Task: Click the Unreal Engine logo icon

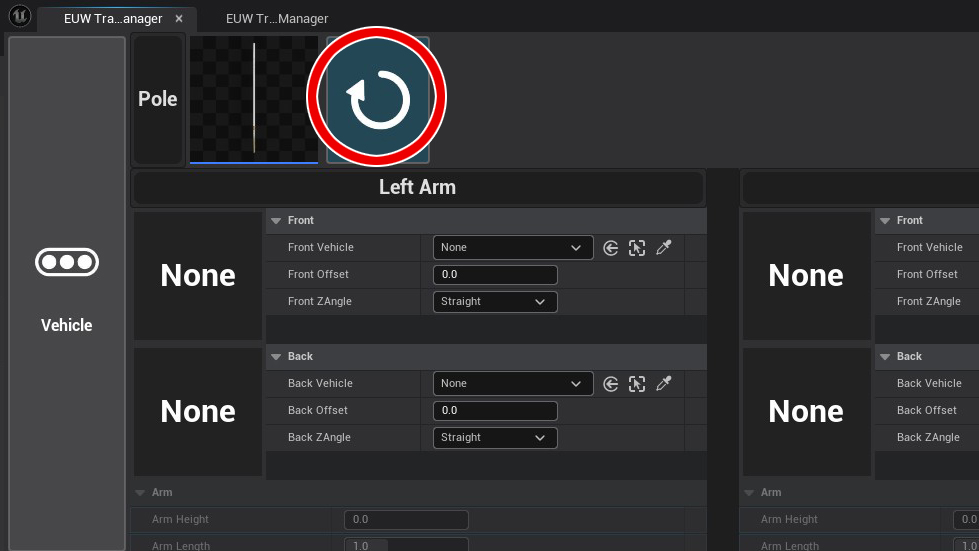Action: (x=20, y=17)
